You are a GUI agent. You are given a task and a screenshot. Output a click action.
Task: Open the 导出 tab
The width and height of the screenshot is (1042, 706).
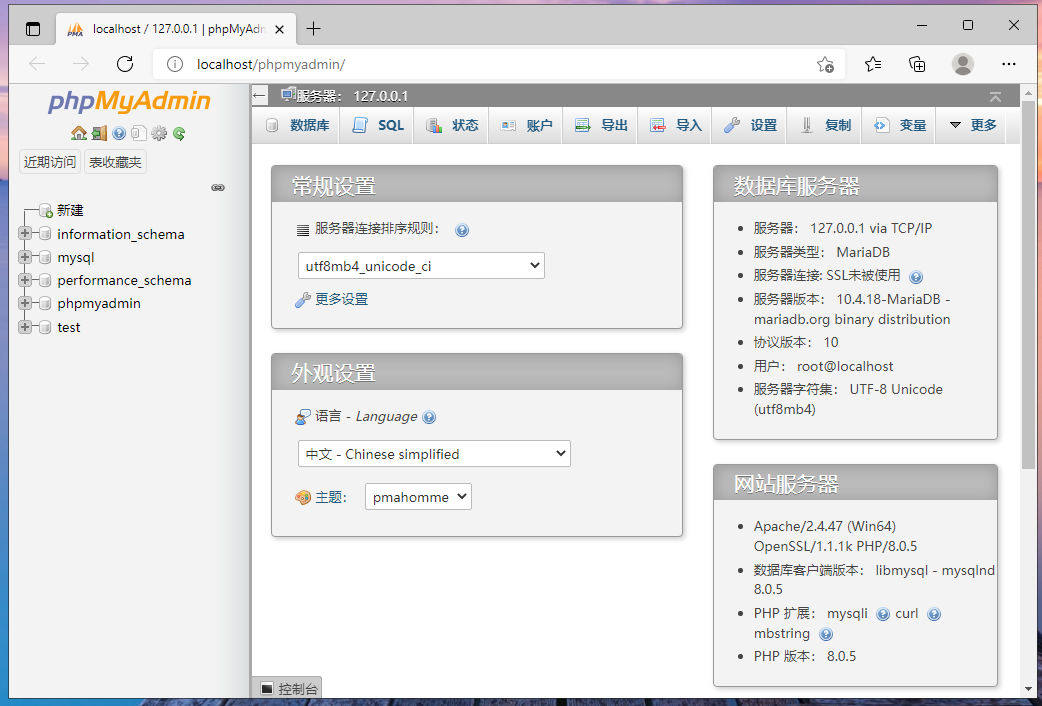[601, 125]
